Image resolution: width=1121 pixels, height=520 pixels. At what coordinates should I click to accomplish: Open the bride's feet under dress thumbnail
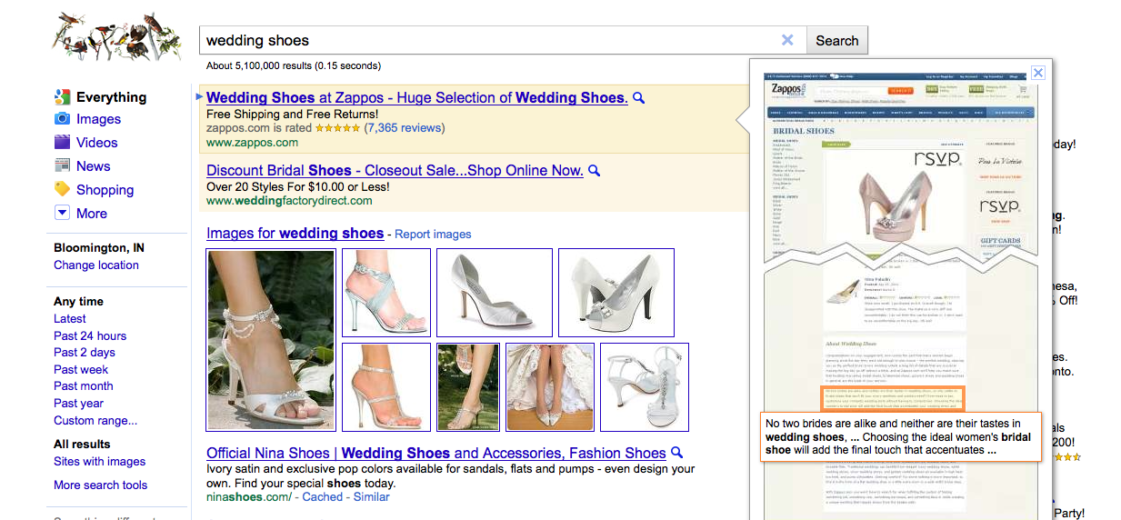[x=550, y=387]
